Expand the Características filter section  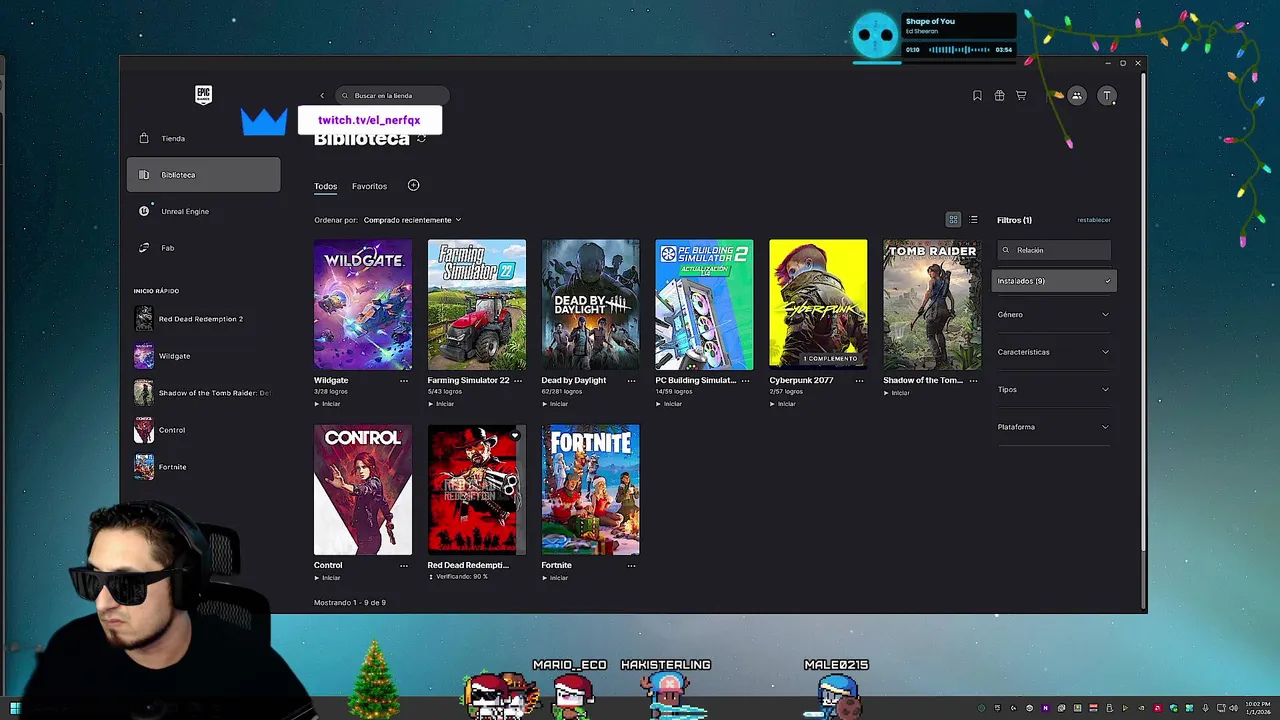pyautogui.click(x=1054, y=352)
